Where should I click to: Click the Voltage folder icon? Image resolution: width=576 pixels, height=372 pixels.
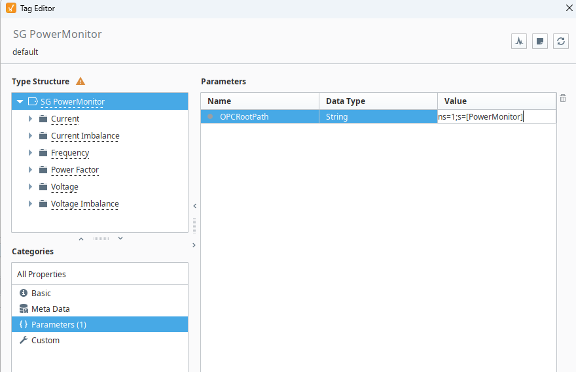click(x=43, y=187)
